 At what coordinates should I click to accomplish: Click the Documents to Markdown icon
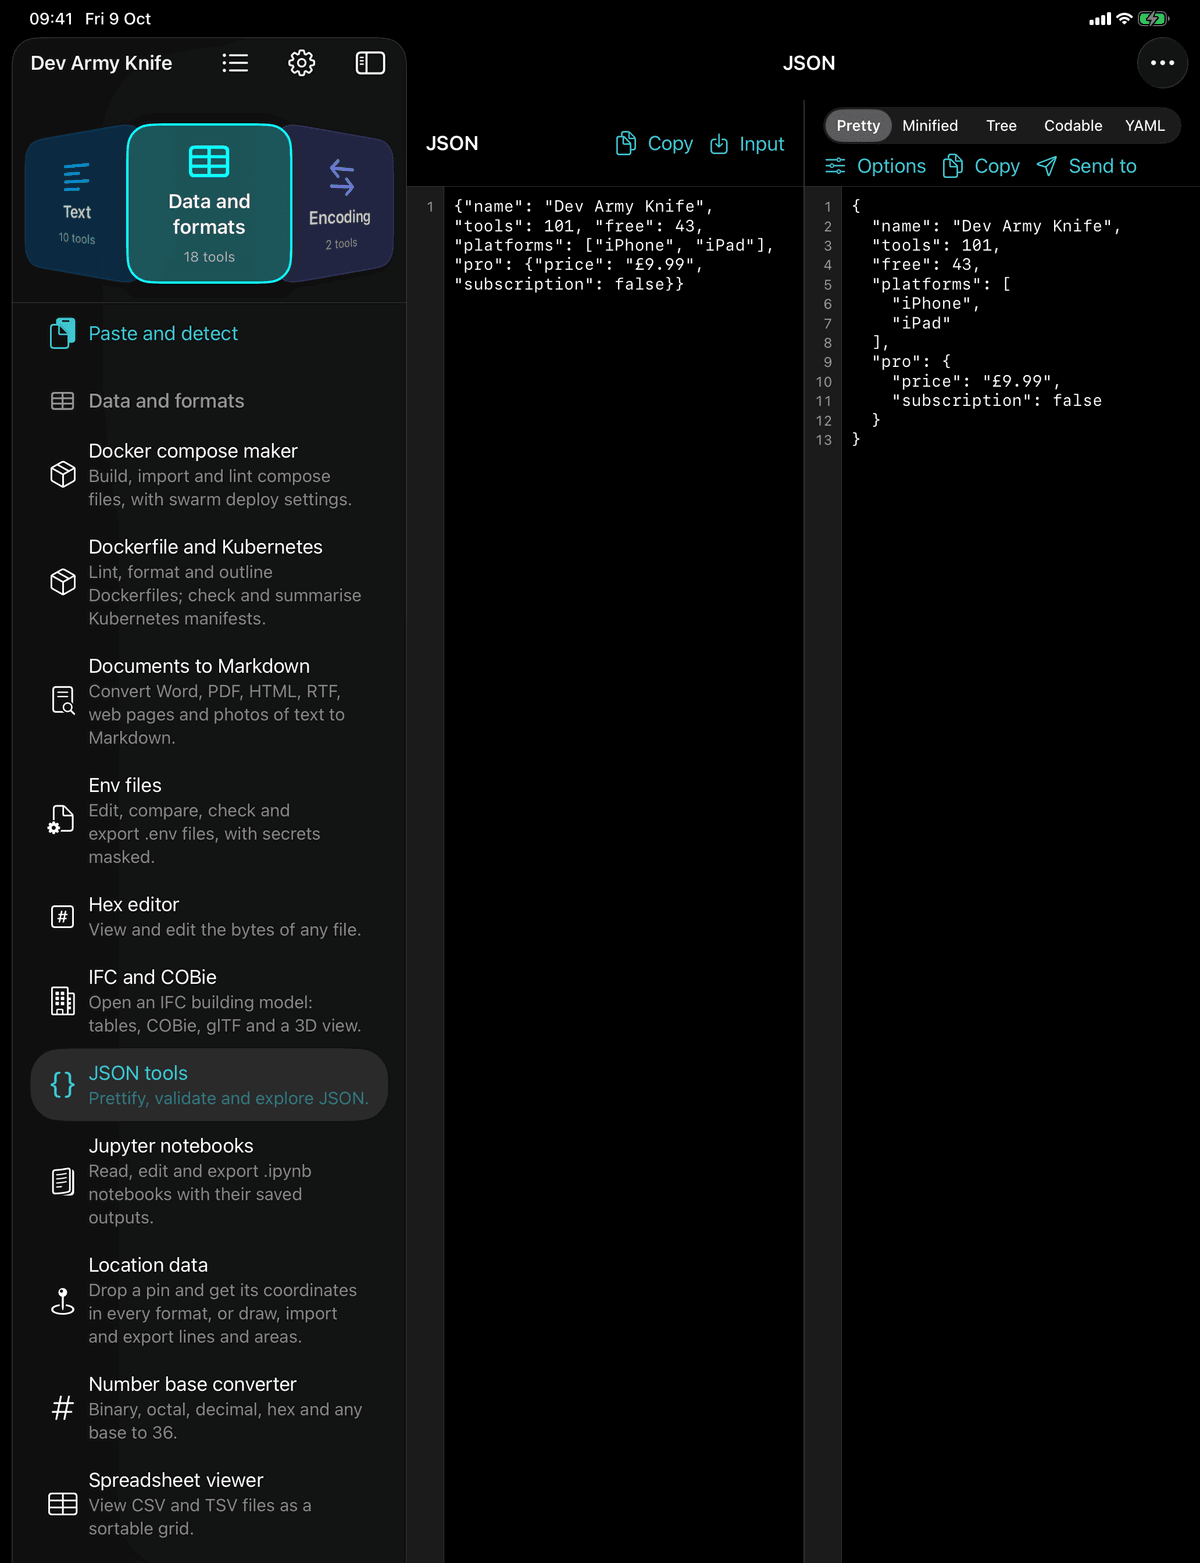pyautogui.click(x=63, y=700)
